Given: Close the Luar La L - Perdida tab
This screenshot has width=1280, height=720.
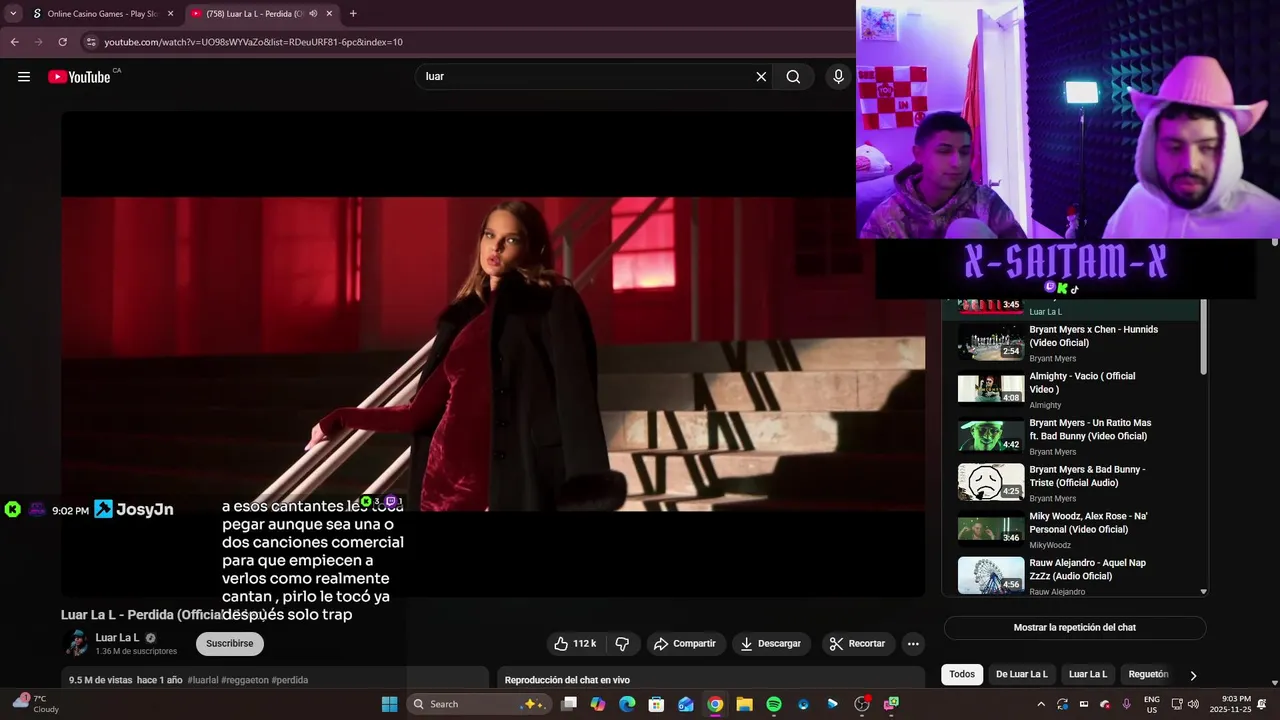Looking at the screenshot, I should 329,14.
